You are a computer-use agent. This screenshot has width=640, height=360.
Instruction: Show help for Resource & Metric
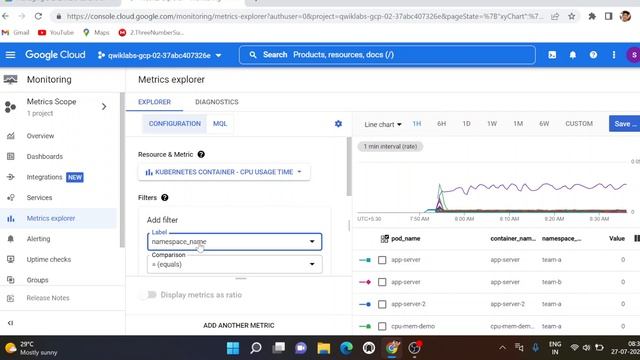coord(201,154)
